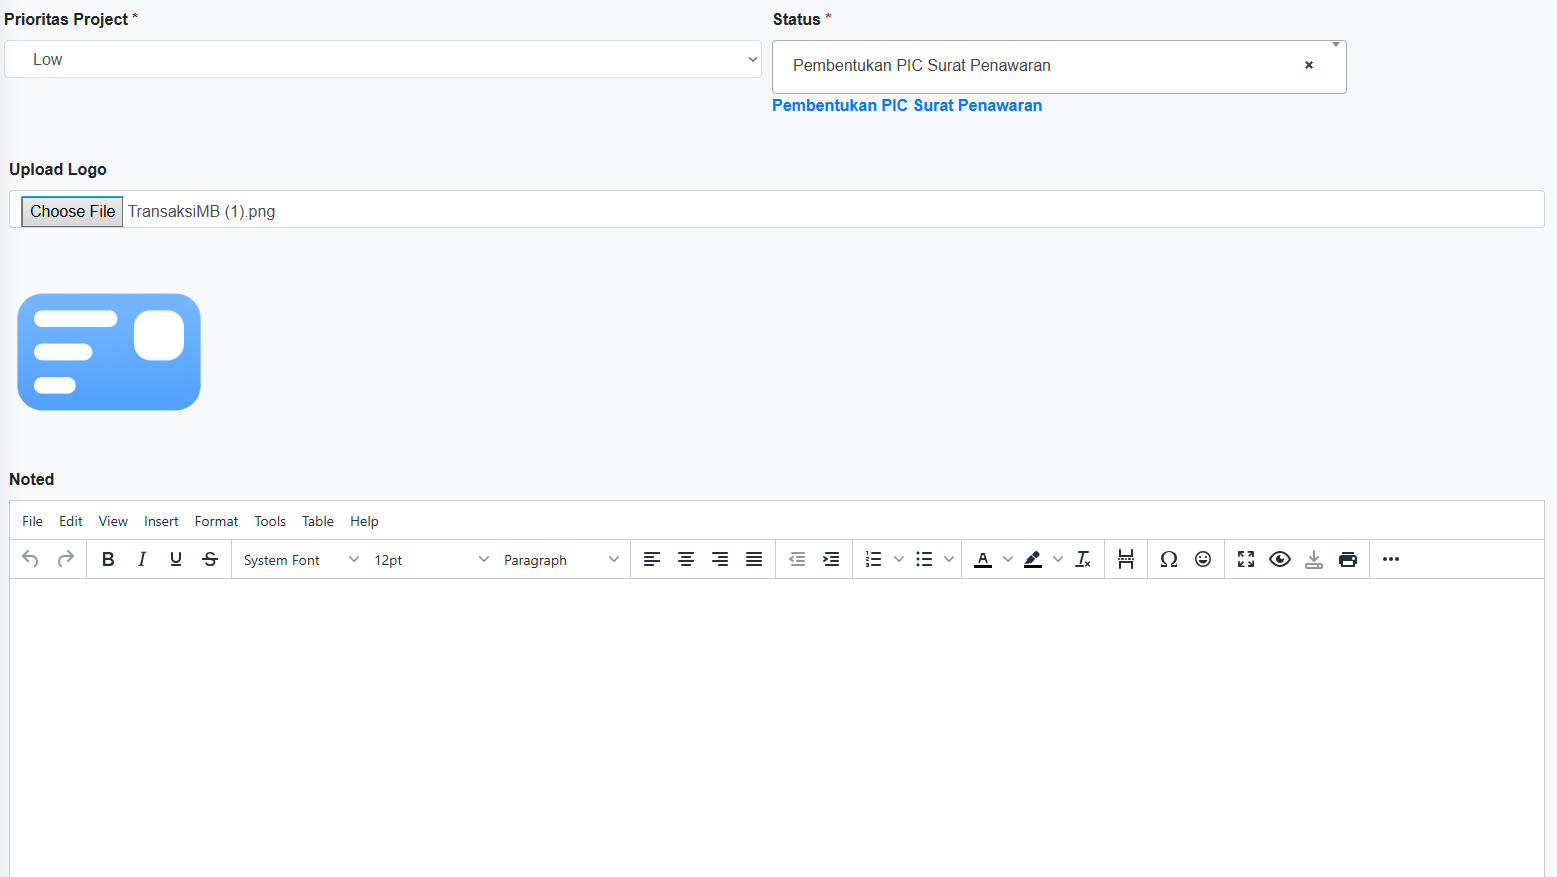The width and height of the screenshot is (1557, 877).
Task: Click the Print icon in toolbar
Action: coord(1347,559)
